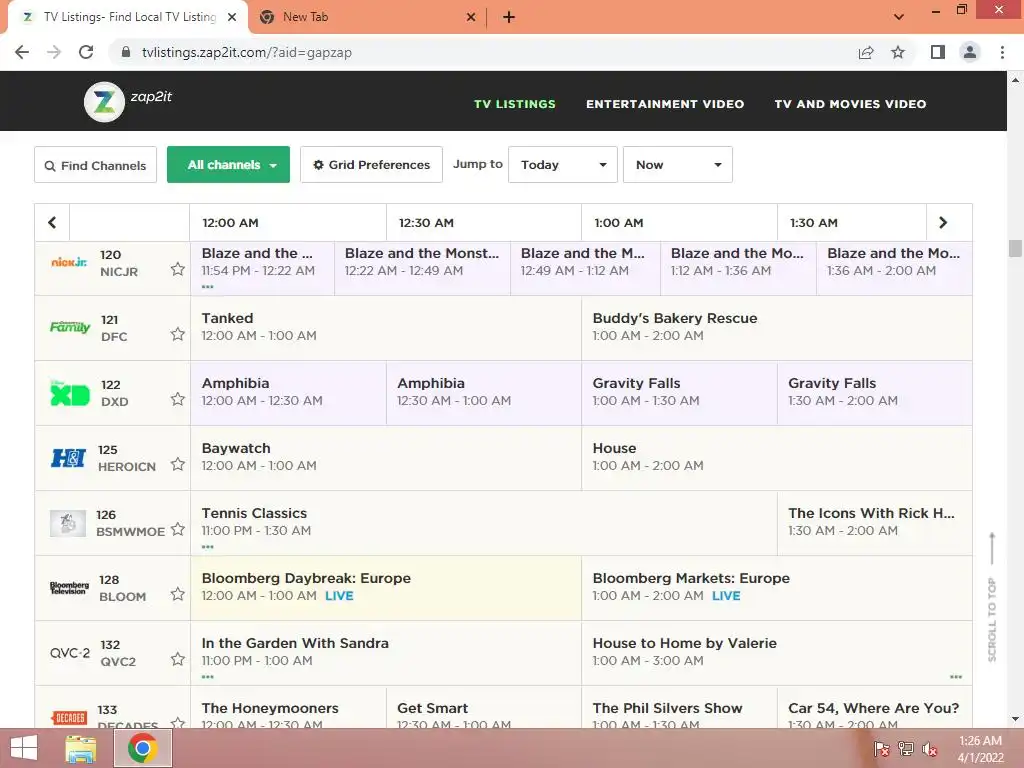Open the Today date dropdown
Viewport: 1024px width, 768px height.
click(563, 165)
